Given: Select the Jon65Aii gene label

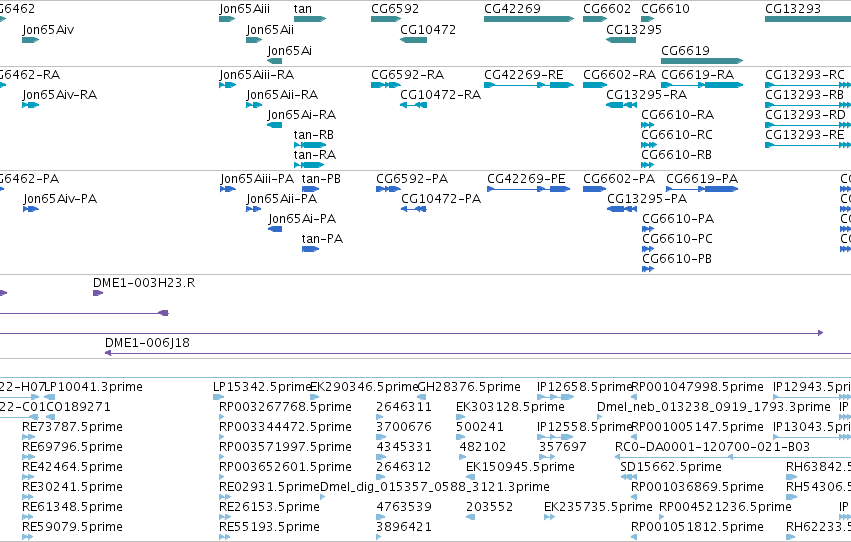Looking at the screenshot, I should (x=270, y=29).
